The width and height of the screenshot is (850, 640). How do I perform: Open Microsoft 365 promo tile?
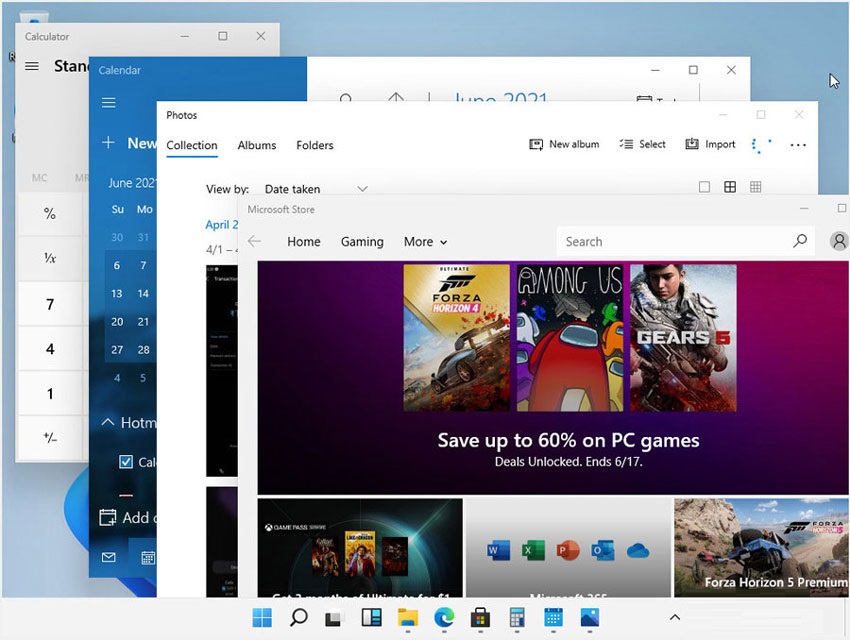point(568,548)
